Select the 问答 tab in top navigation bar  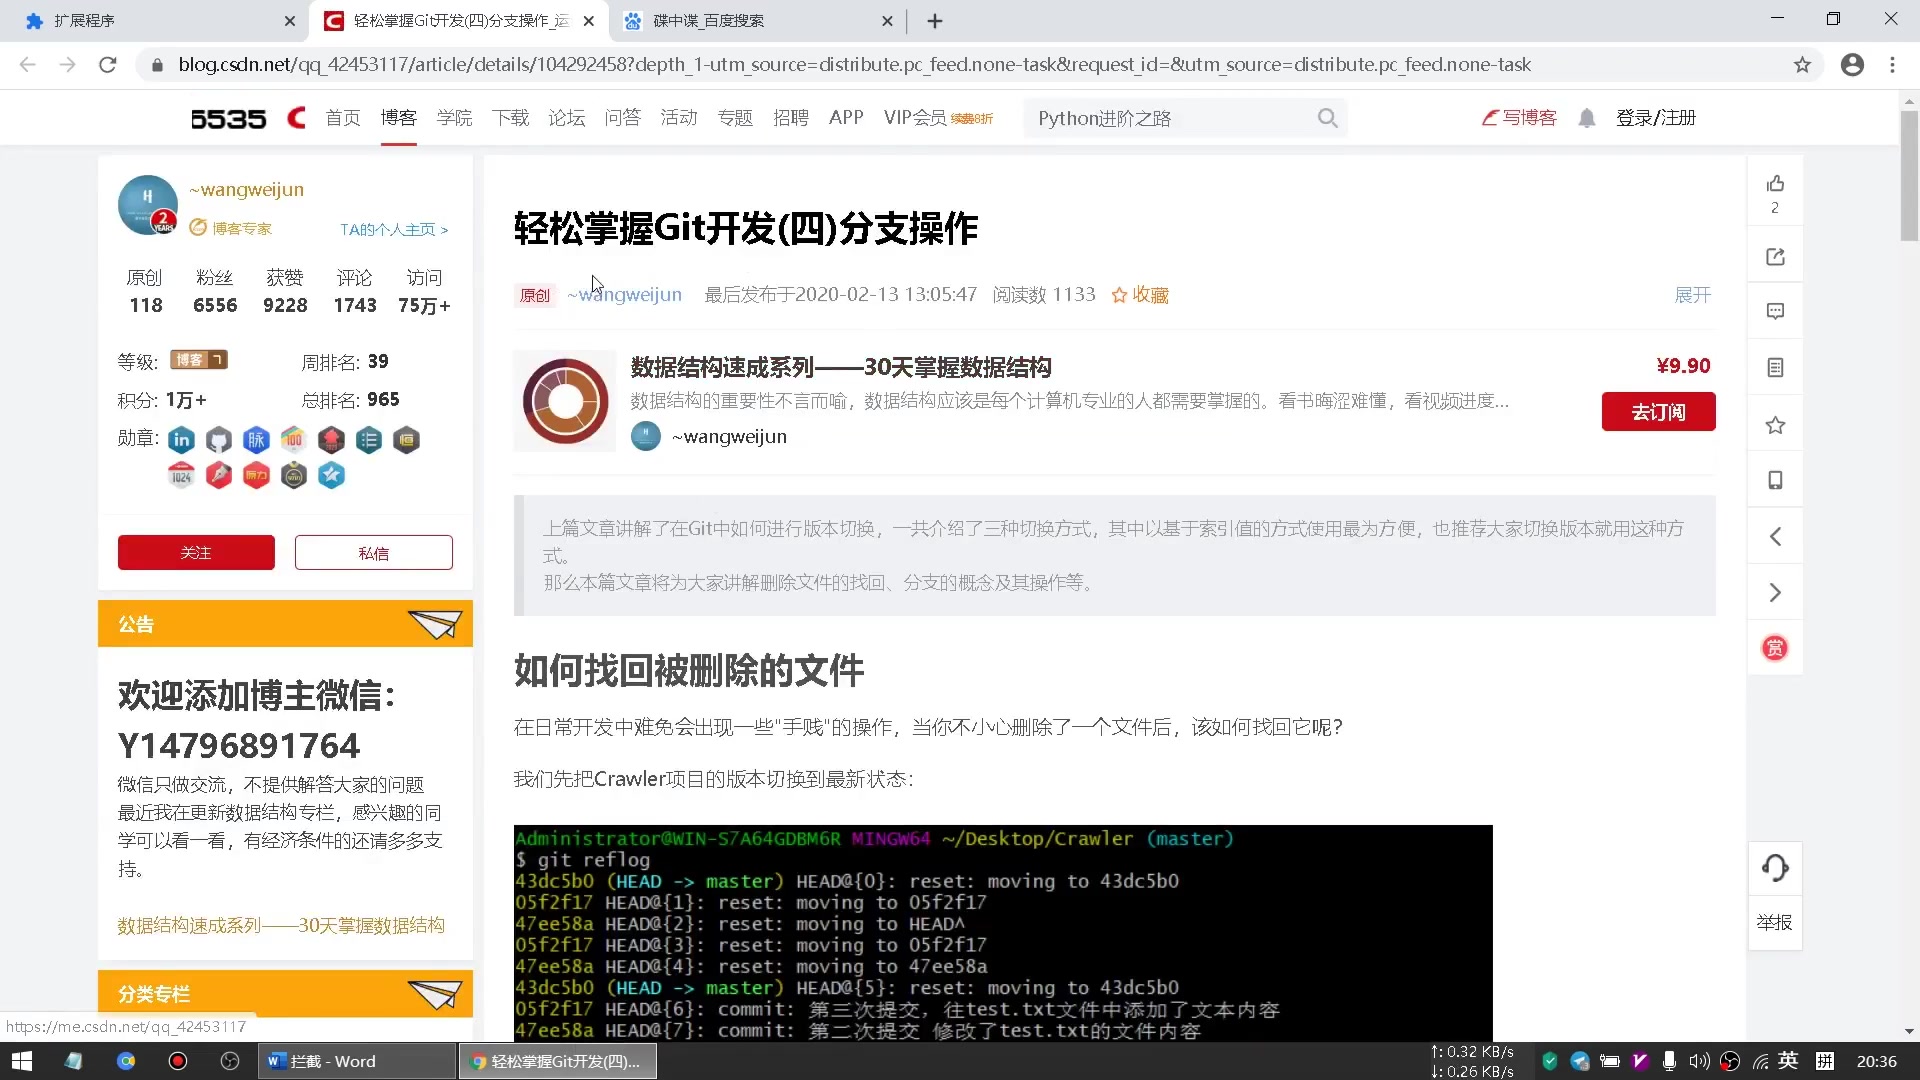[621, 117]
